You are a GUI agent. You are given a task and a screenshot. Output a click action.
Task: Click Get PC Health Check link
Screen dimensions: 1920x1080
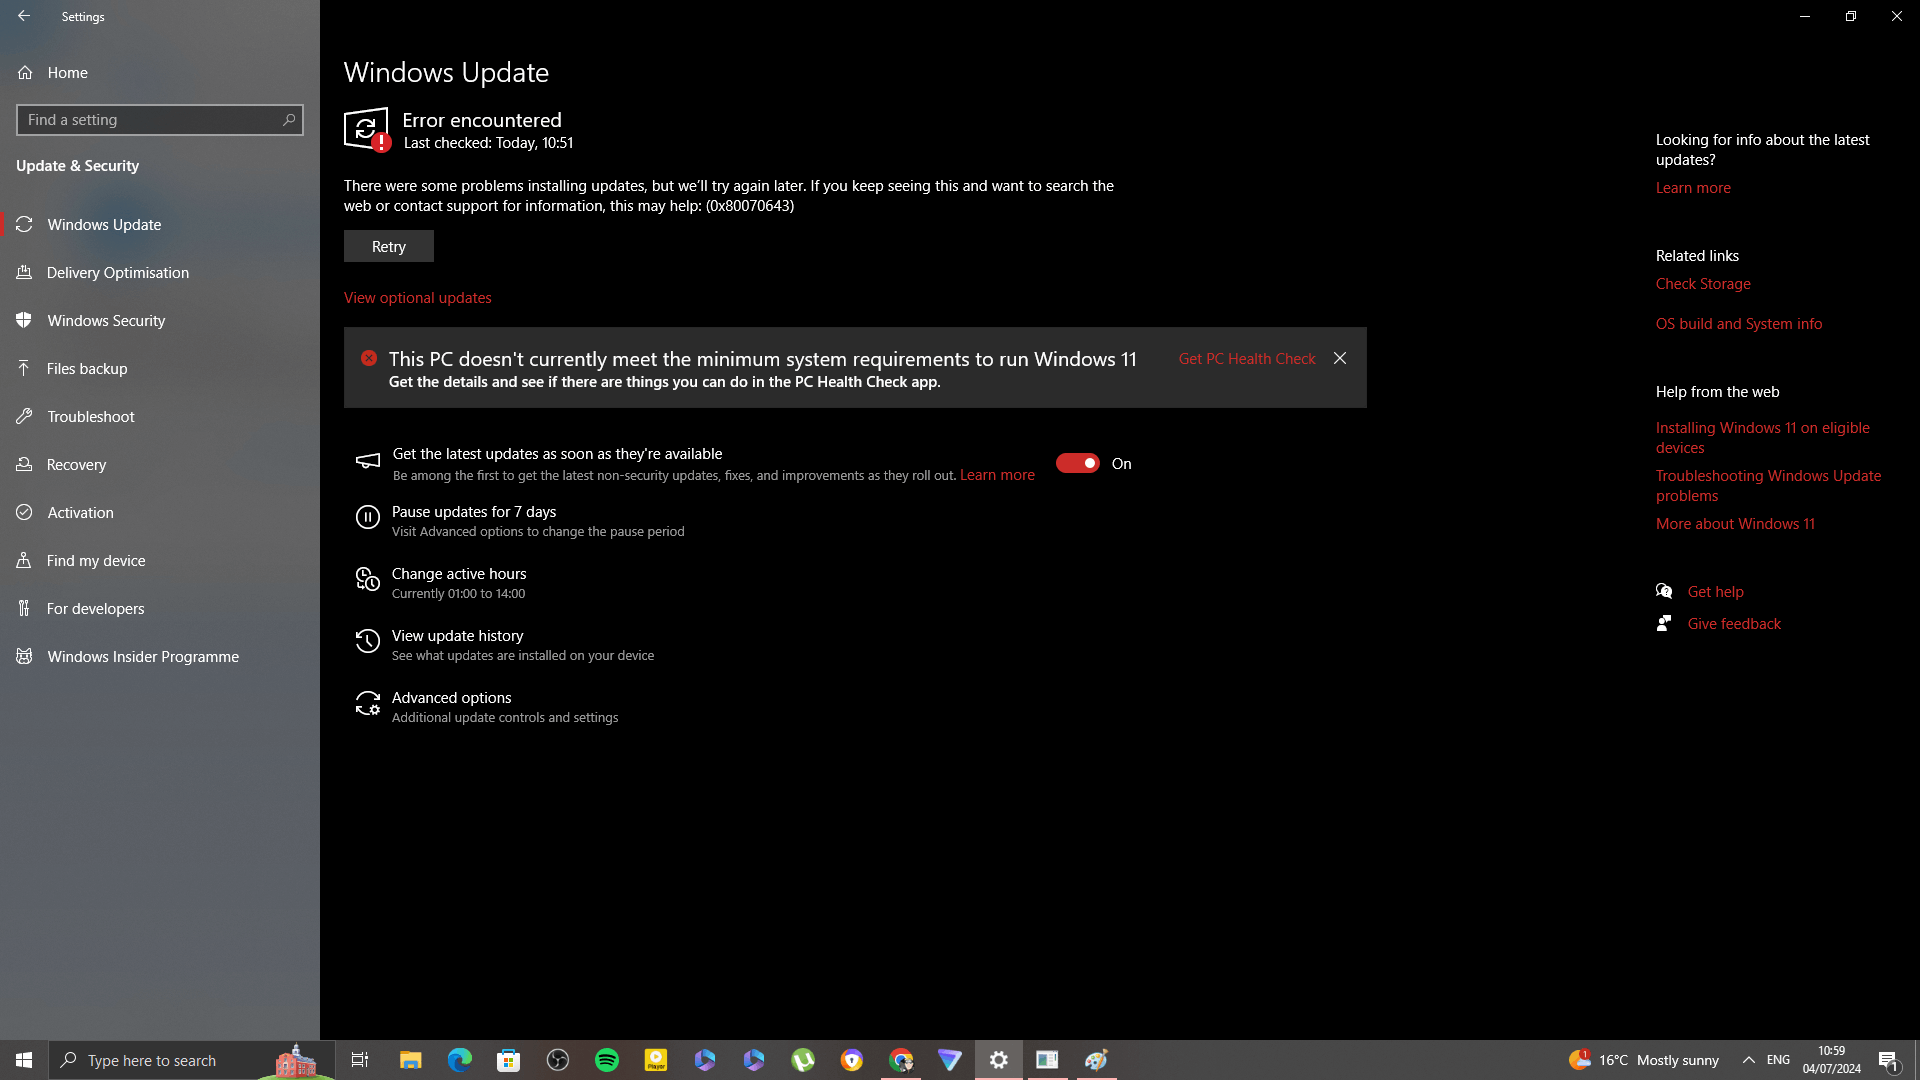click(1246, 358)
